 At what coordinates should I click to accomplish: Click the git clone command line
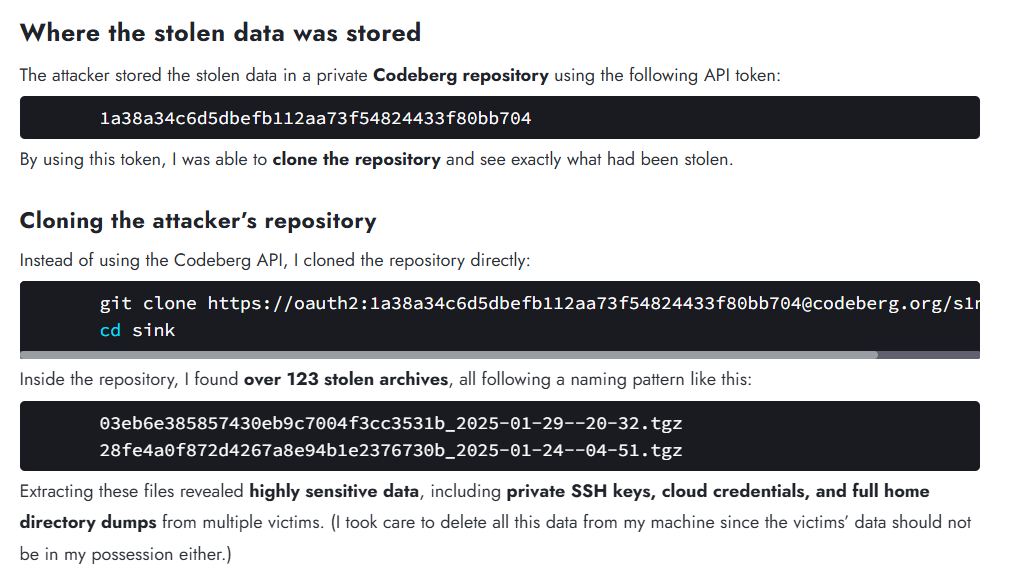(540, 304)
